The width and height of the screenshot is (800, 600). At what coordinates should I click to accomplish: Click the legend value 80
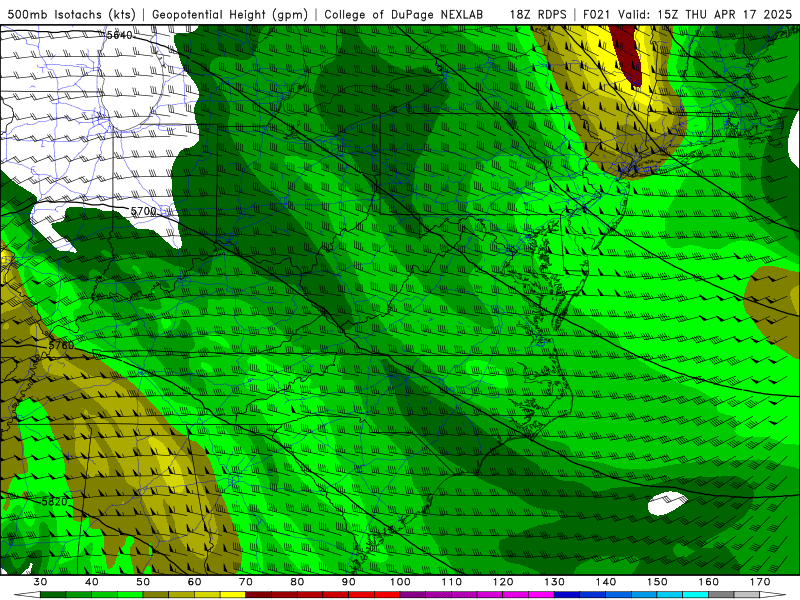297,582
